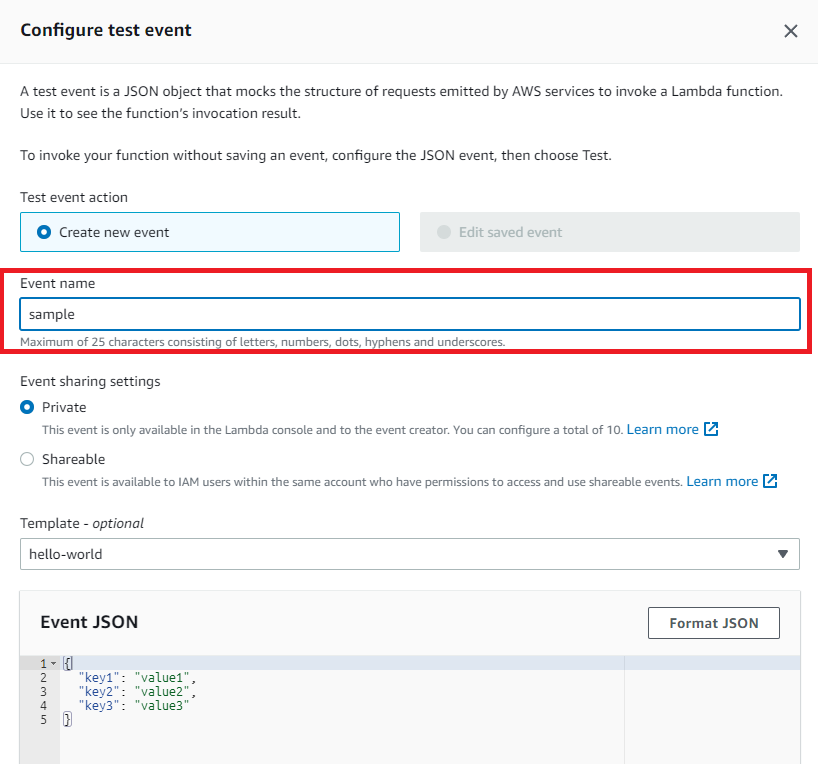Select the Edit saved event option
This screenshot has height=764, width=818.
coord(443,231)
